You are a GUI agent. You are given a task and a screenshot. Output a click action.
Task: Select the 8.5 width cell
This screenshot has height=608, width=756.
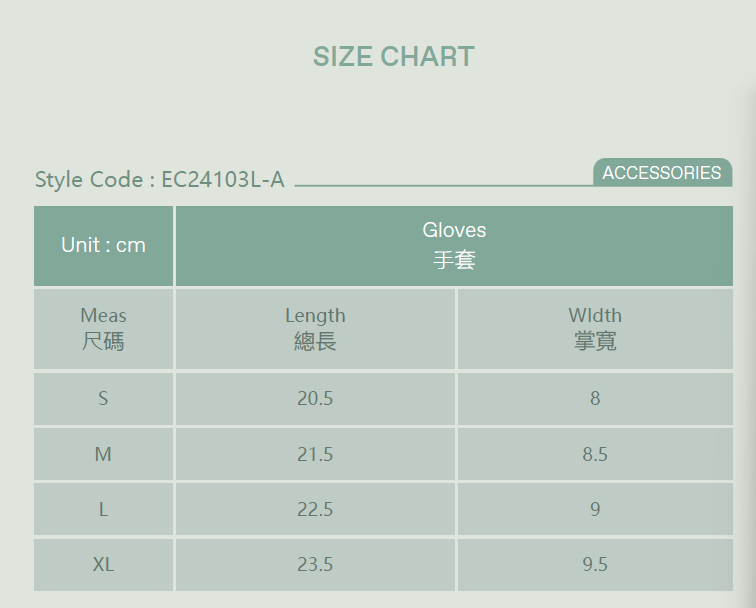tap(595, 454)
